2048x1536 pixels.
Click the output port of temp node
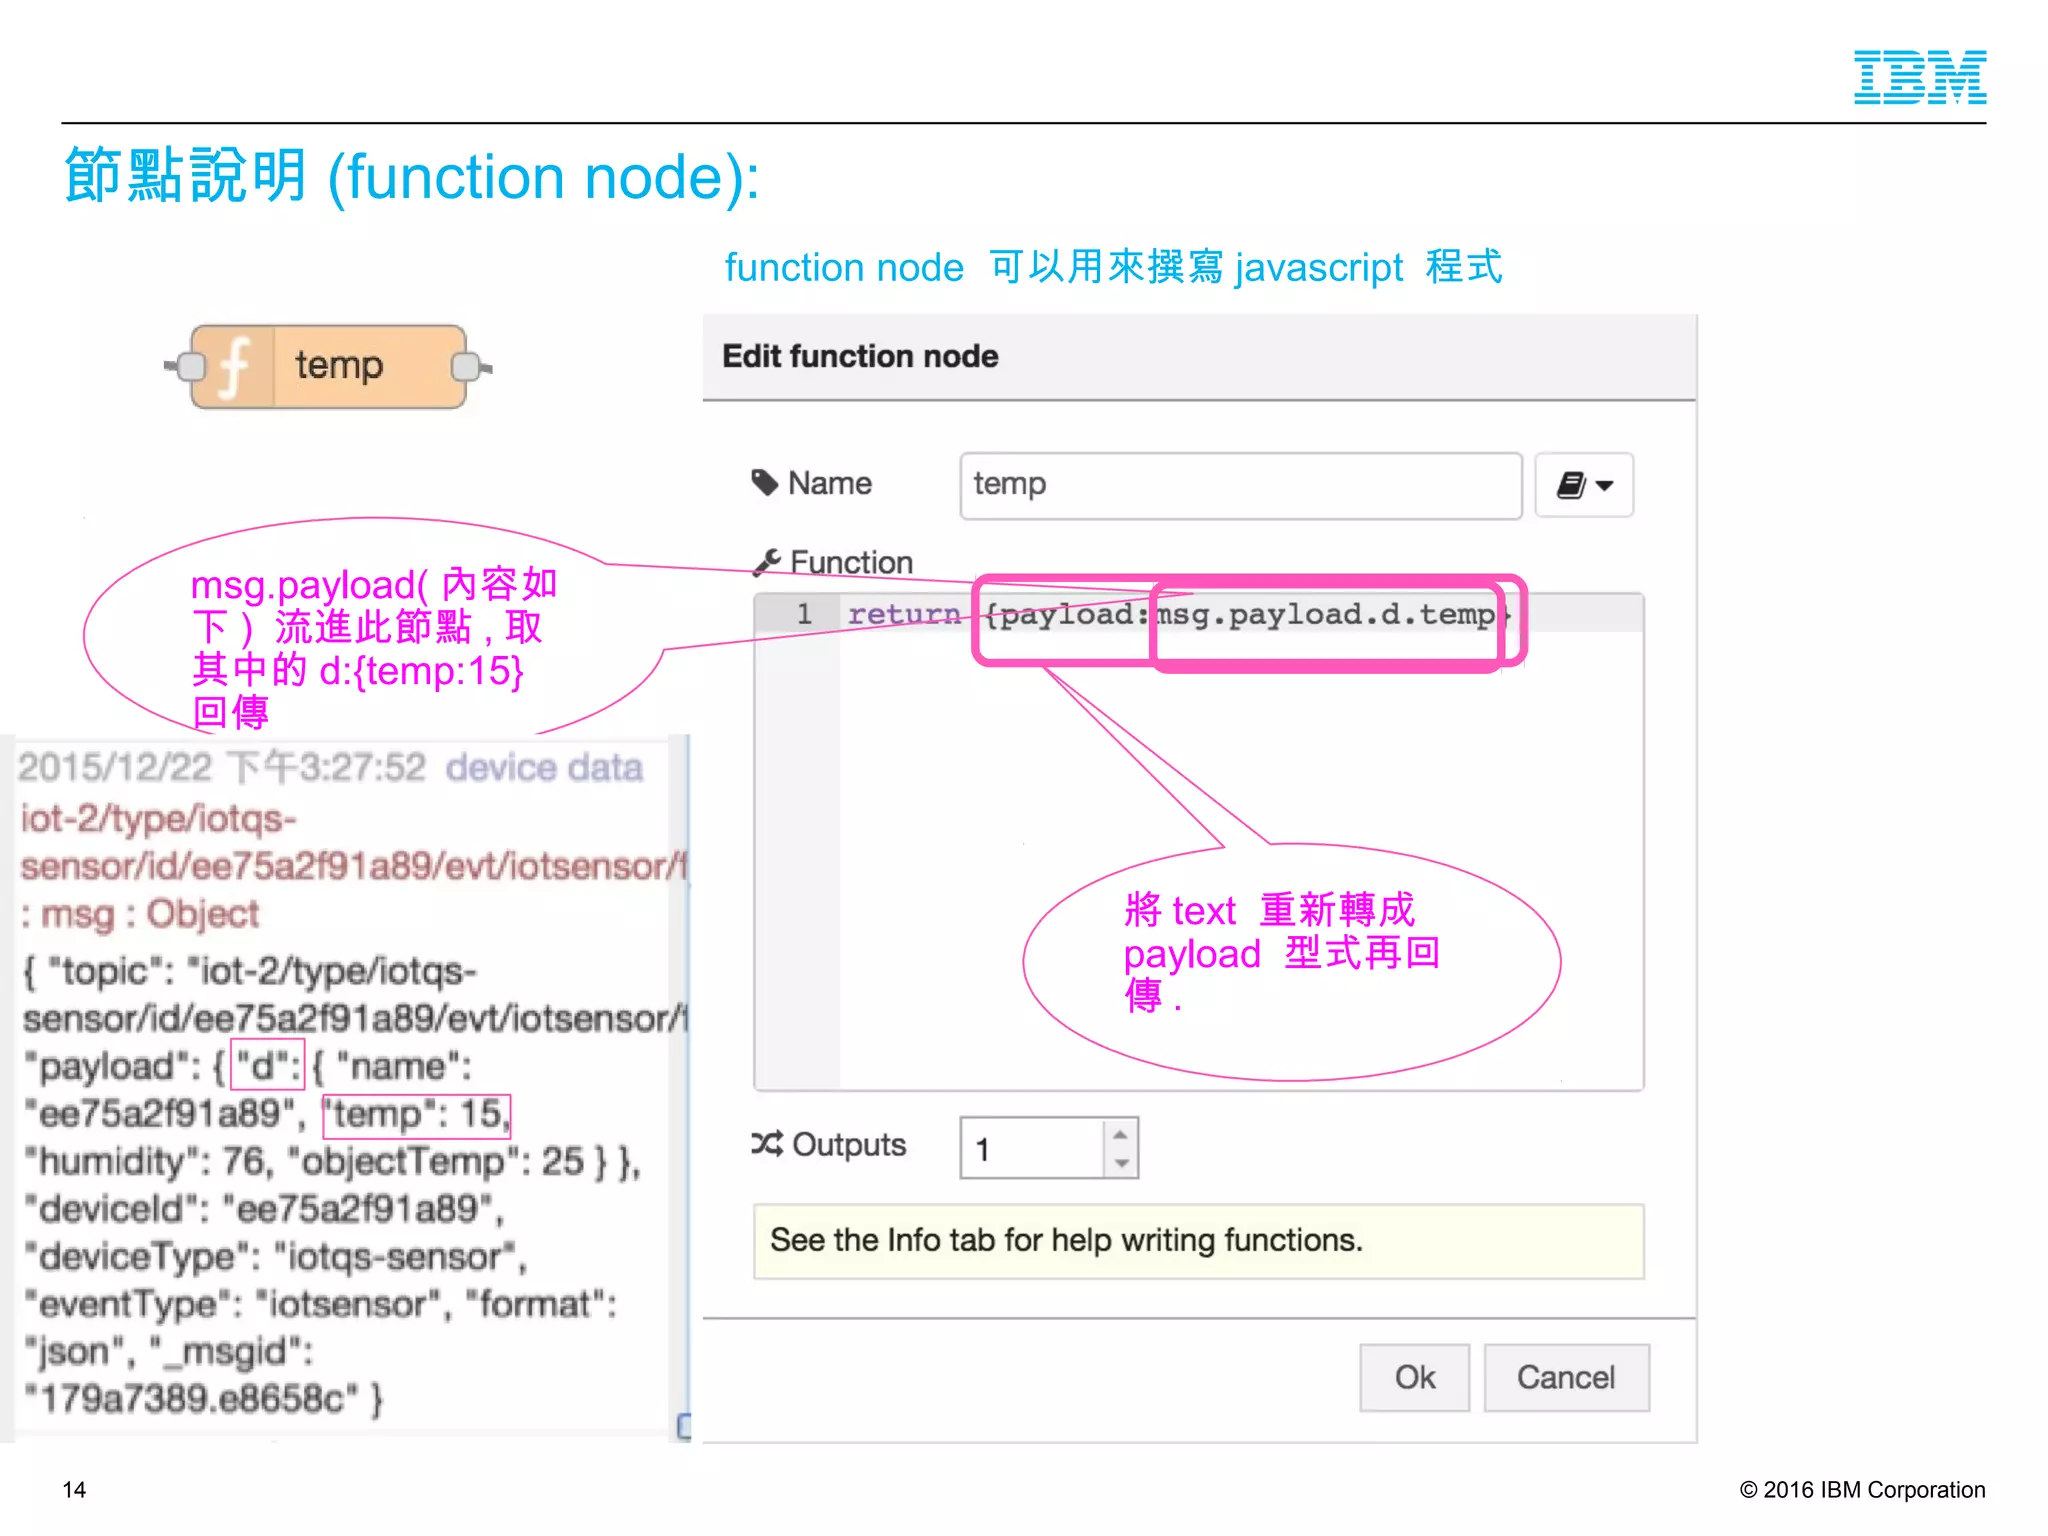(467, 367)
